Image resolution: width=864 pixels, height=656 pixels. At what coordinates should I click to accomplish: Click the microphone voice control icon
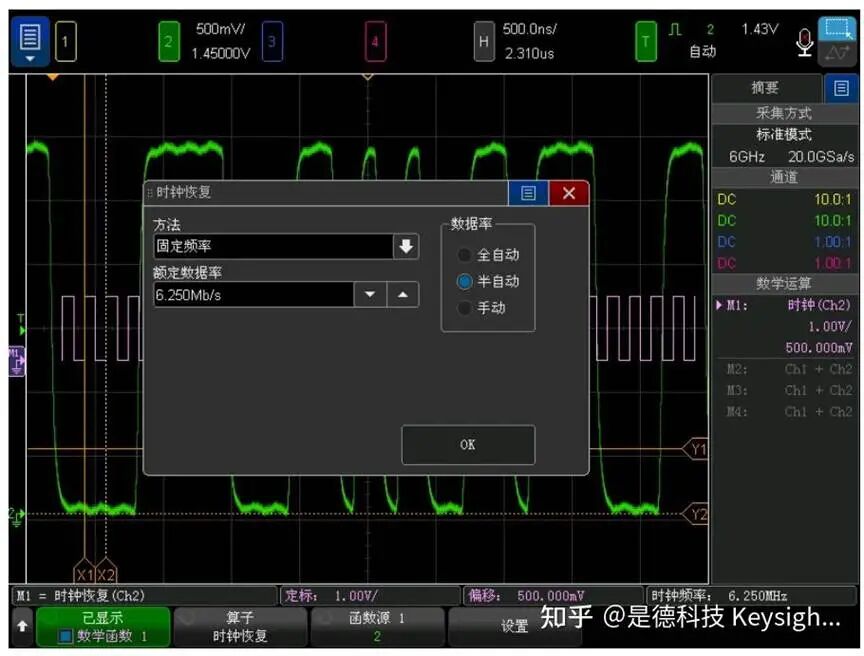tap(804, 42)
